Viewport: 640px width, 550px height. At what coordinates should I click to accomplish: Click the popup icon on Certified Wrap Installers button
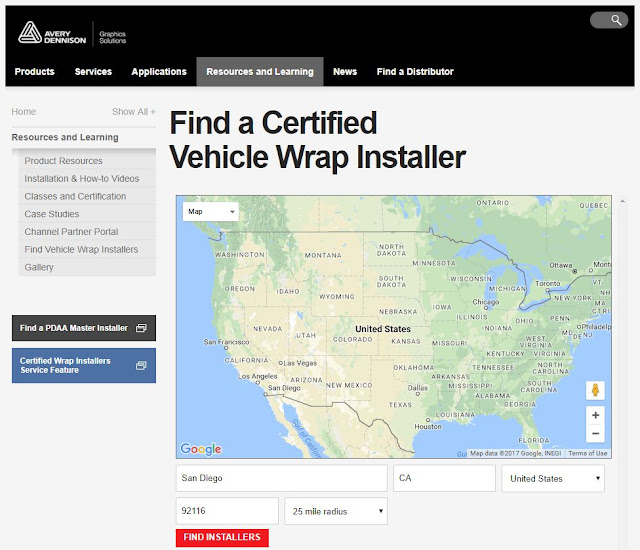141,366
